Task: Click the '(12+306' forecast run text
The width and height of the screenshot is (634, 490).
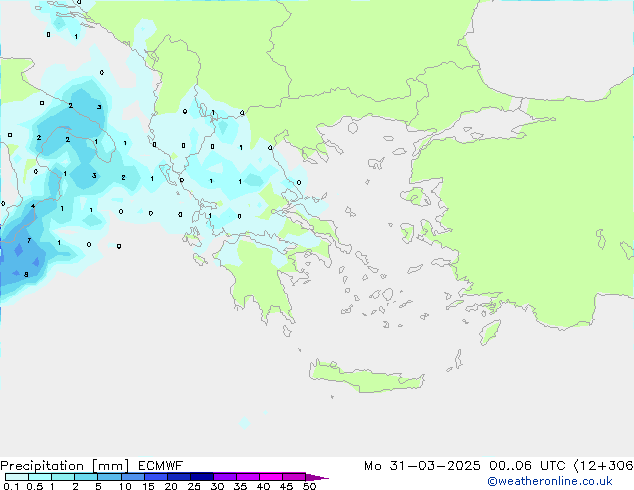Action: coord(603,466)
